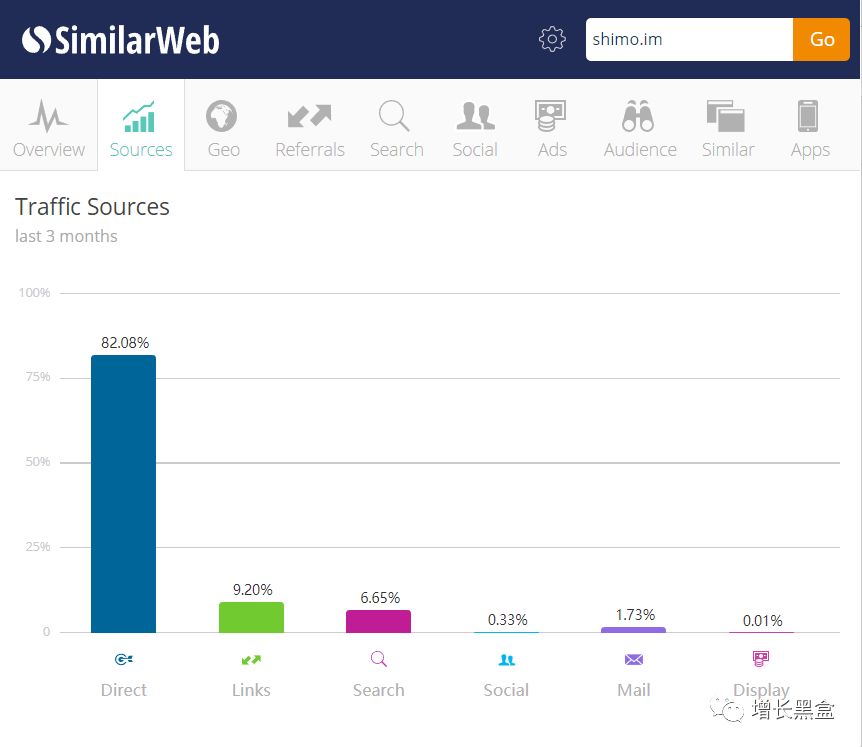
Task: Click the Search magnifier tab icon
Action: (395, 116)
